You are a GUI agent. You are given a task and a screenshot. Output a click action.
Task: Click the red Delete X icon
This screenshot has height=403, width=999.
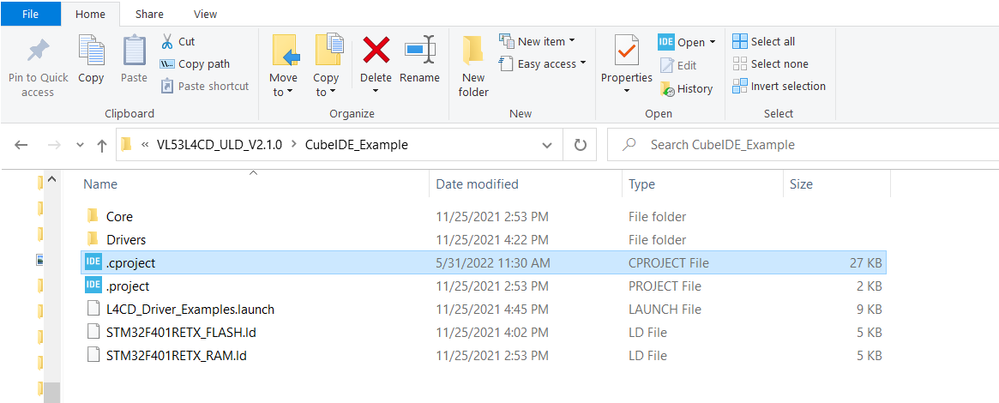376,50
